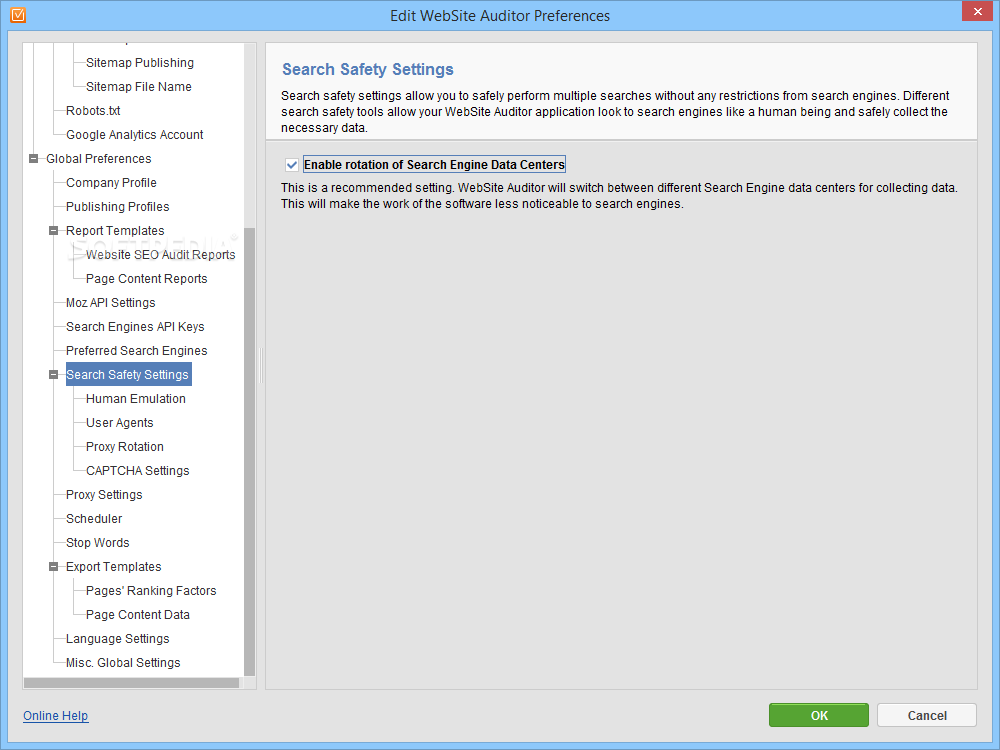Select Sitemap File Name item
This screenshot has width=1000, height=750.
coord(138,87)
